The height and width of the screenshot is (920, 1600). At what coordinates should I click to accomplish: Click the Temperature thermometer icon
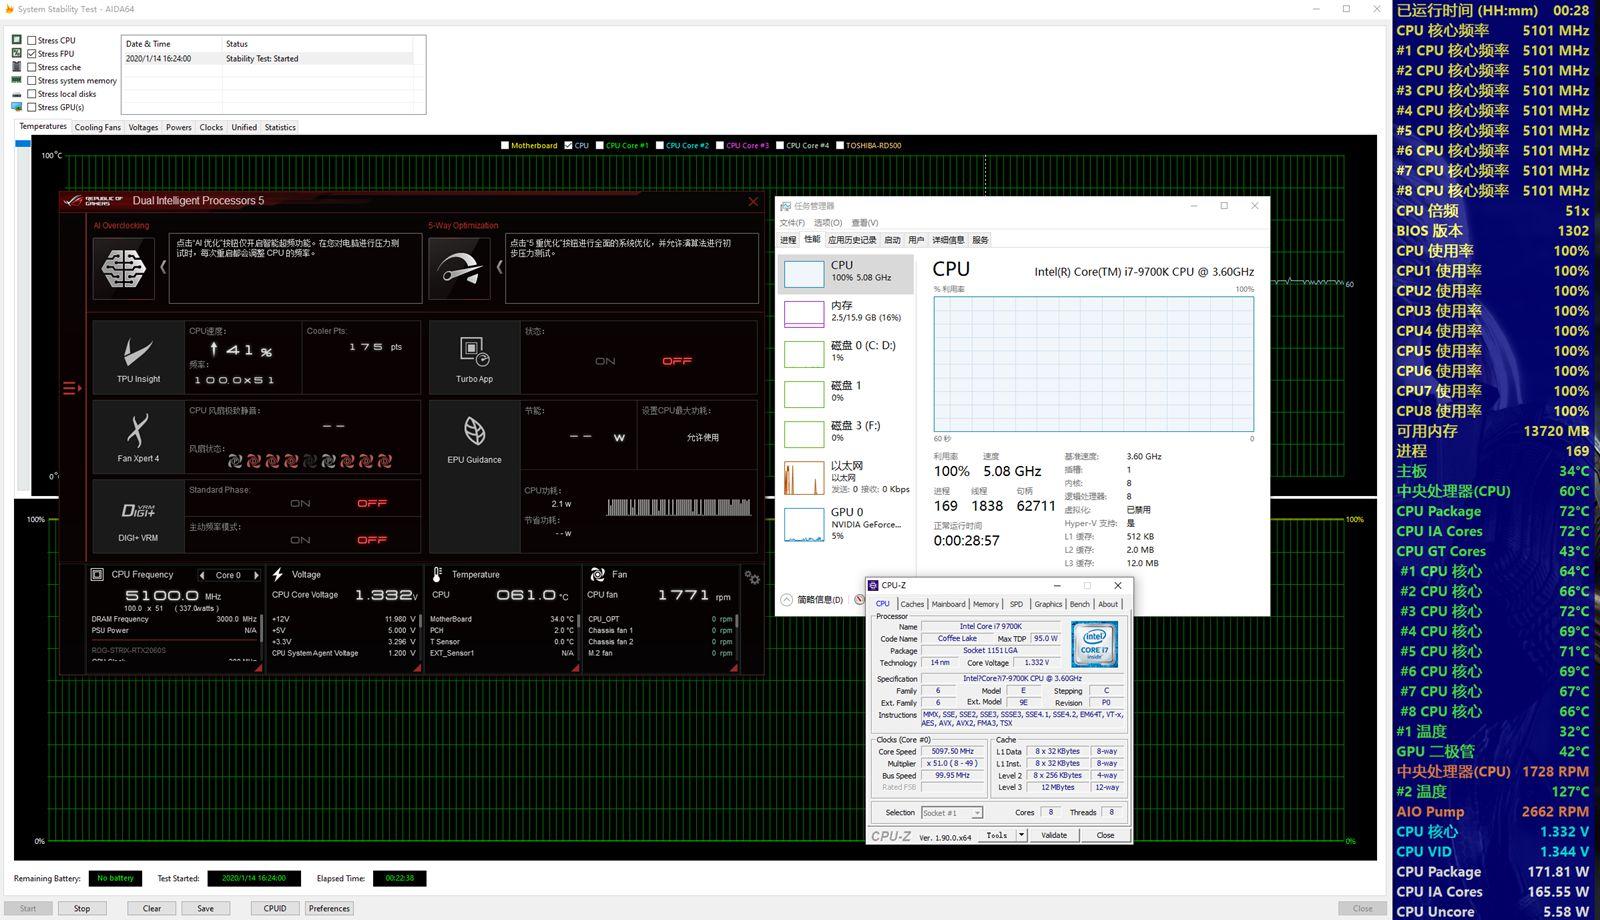(437, 574)
